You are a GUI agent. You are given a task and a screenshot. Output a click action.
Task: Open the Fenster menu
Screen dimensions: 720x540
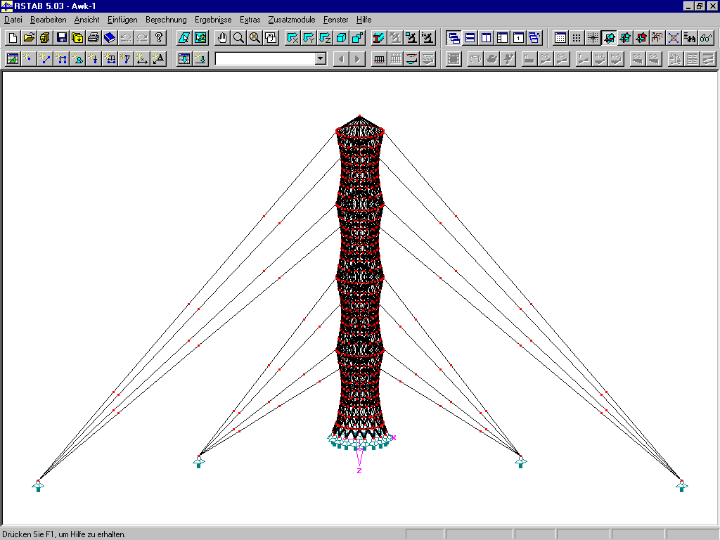pos(336,20)
